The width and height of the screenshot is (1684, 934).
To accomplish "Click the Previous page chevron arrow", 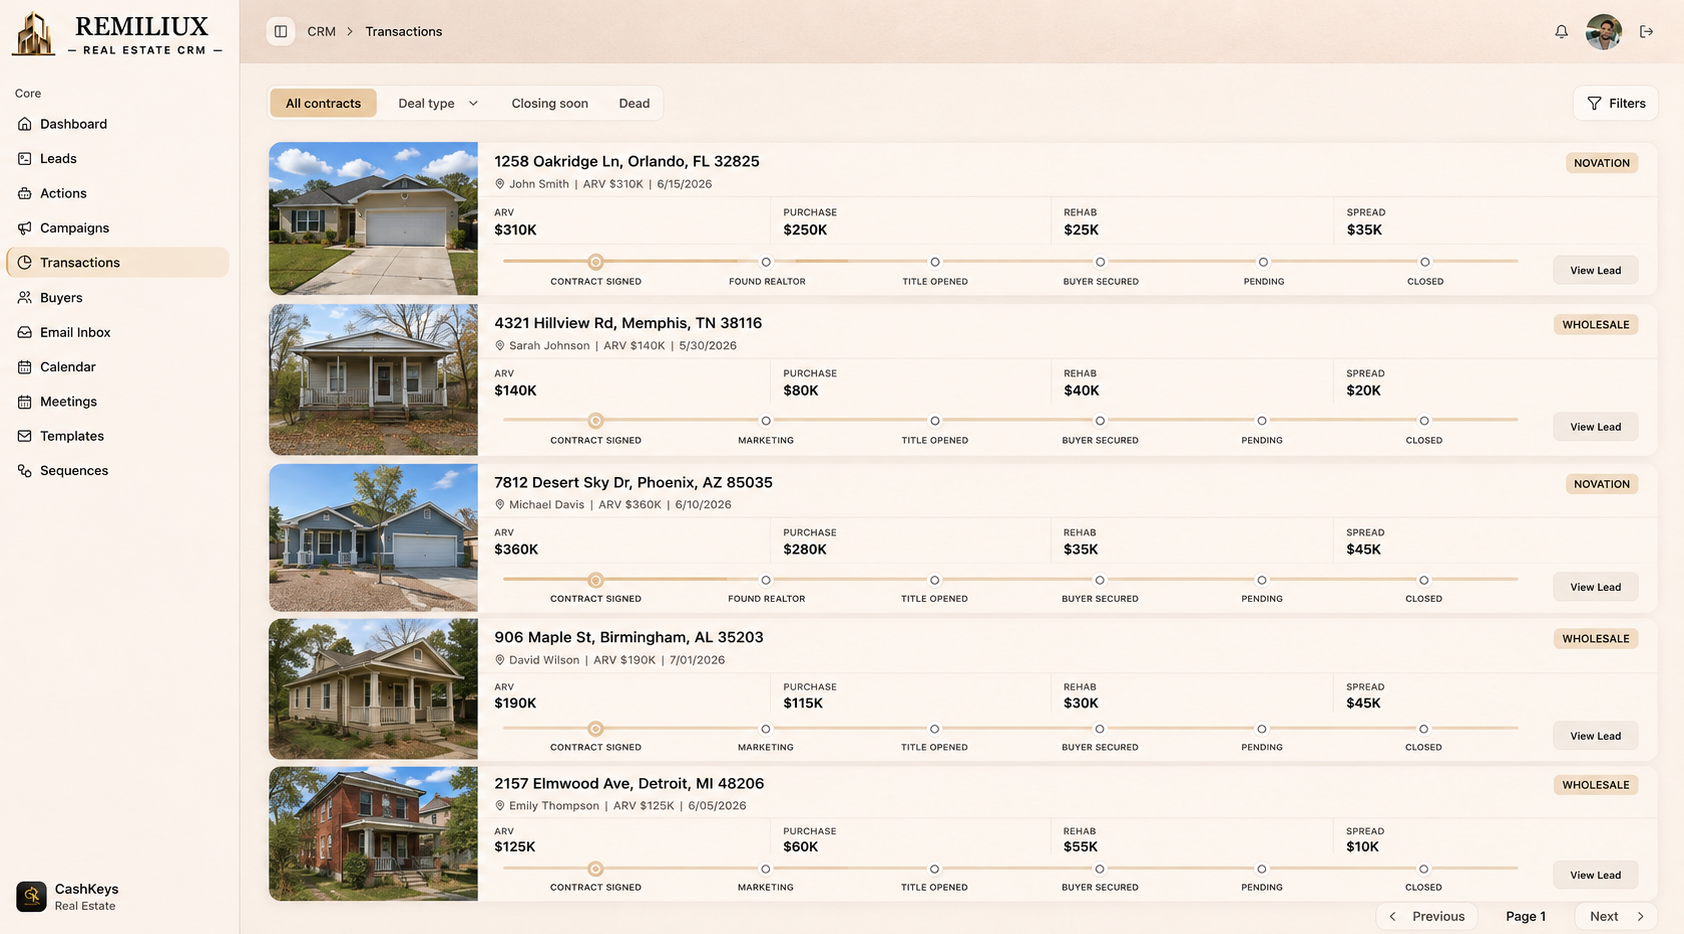I will (x=1393, y=916).
